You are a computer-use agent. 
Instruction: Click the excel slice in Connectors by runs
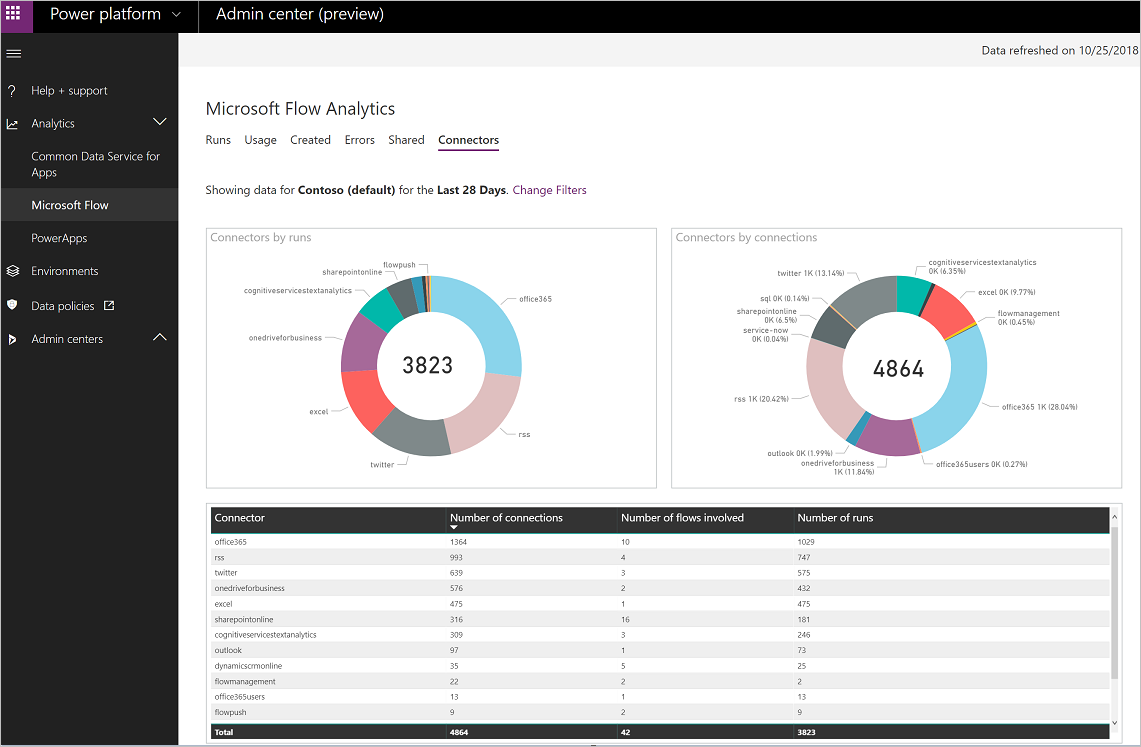coord(364,399)
